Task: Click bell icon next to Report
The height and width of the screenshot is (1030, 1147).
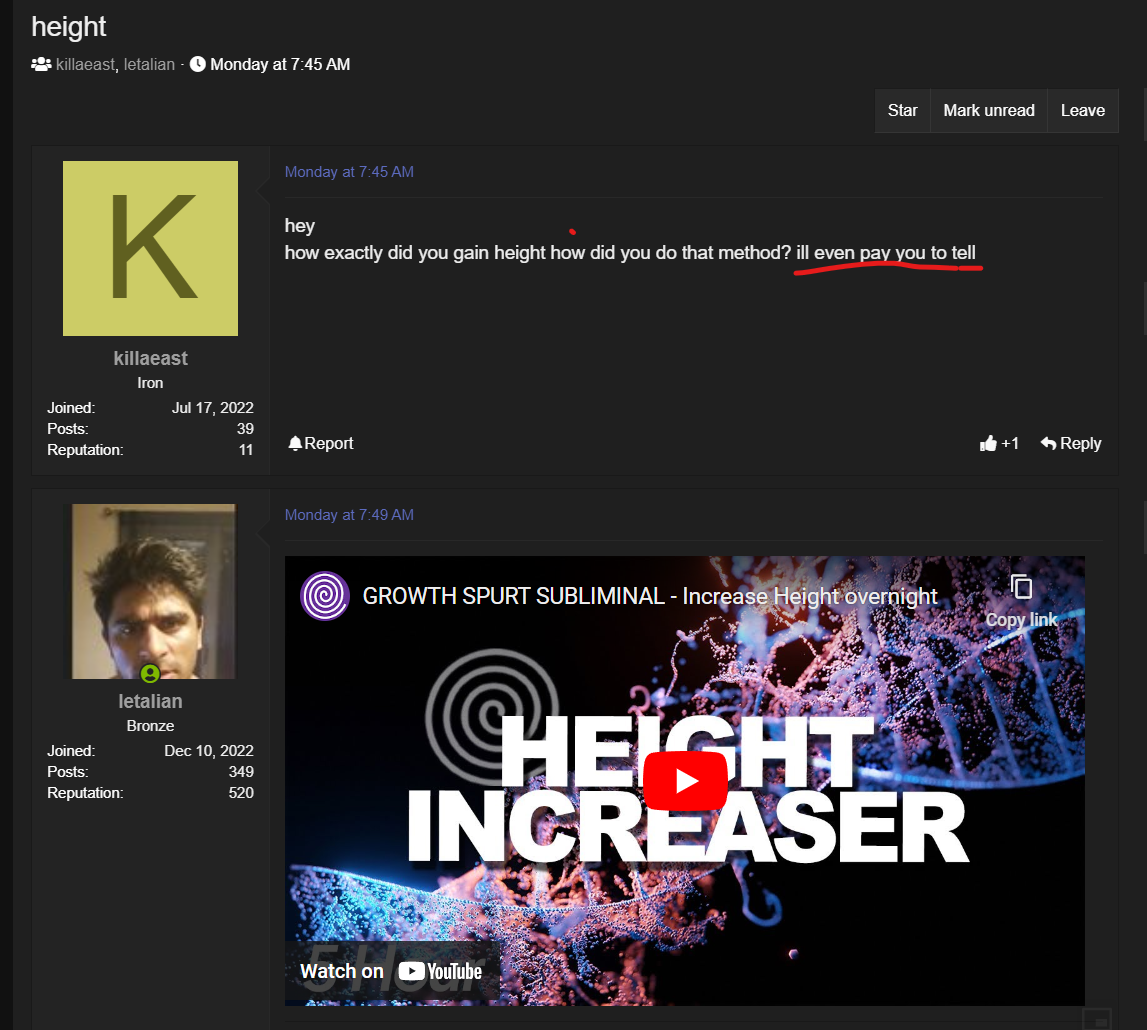Action: [x=295, y=443]
